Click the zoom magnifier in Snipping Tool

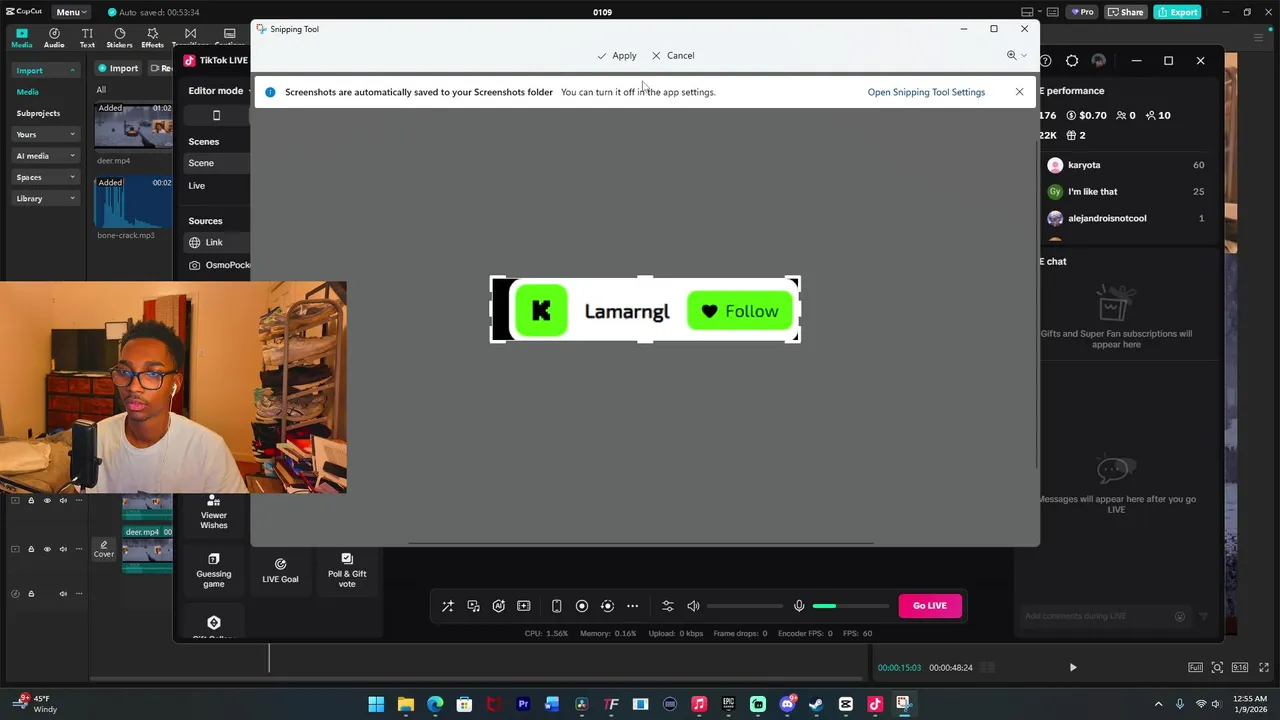click(x=1012, y=56)
